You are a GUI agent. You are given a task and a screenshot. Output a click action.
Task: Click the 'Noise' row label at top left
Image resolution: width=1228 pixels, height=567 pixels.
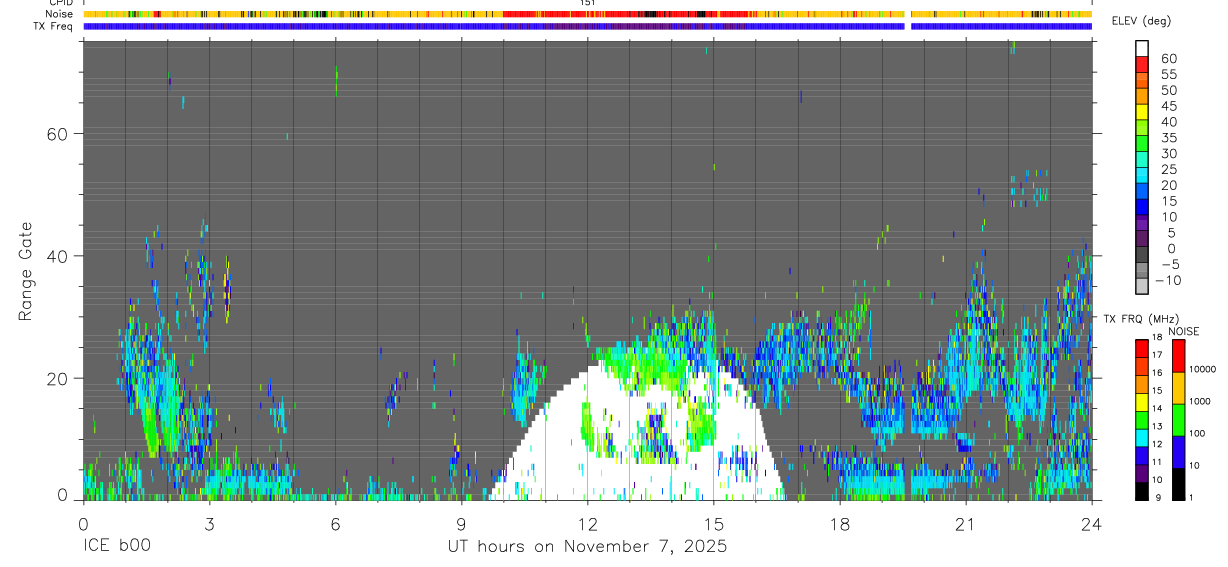tap(60, 14)
